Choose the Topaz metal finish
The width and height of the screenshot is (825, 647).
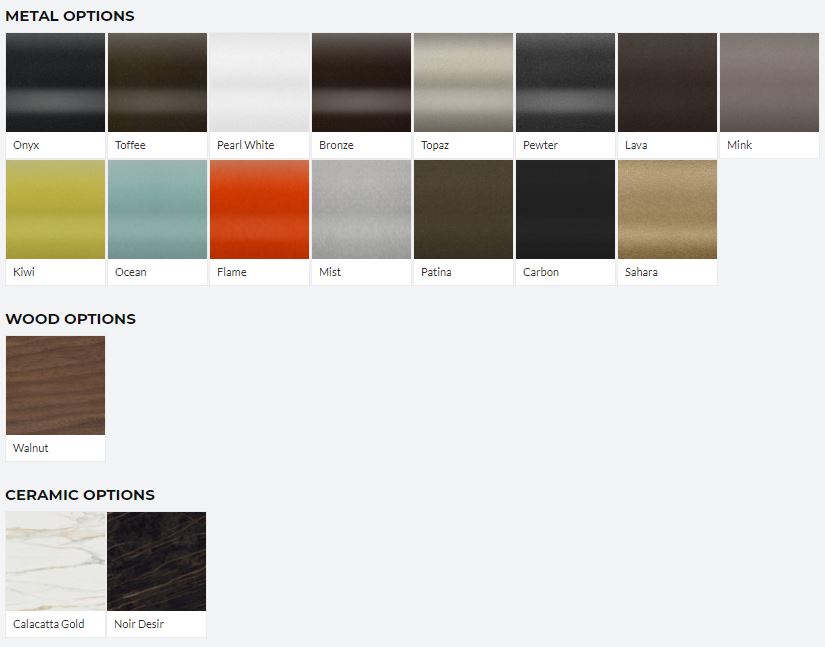click(464, 83)
